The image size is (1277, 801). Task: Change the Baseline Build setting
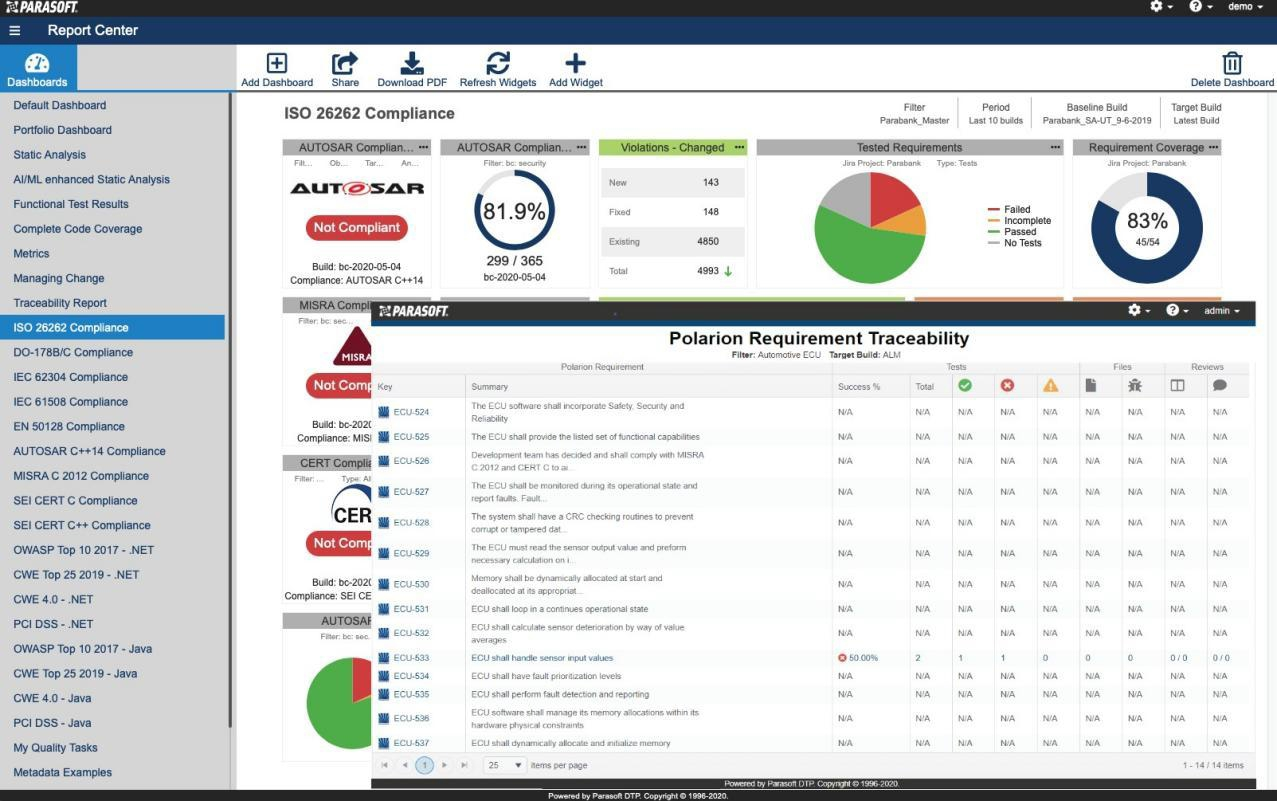[1097, 113]
